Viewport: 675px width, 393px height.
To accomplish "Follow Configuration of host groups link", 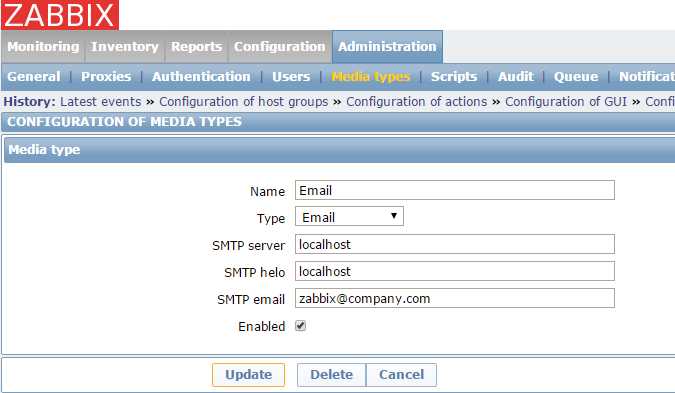I will click(244, 102).
